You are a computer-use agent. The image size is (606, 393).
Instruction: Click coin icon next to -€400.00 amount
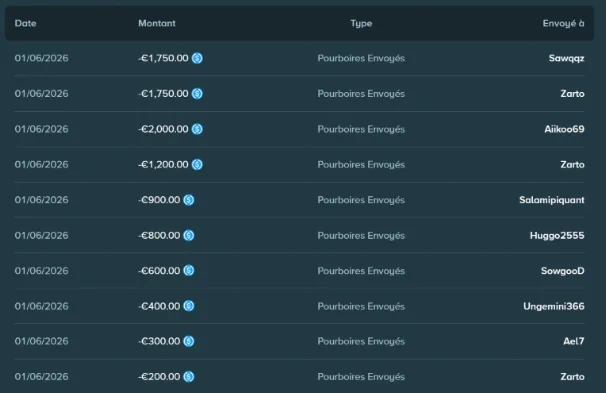(x=189, y=306)
